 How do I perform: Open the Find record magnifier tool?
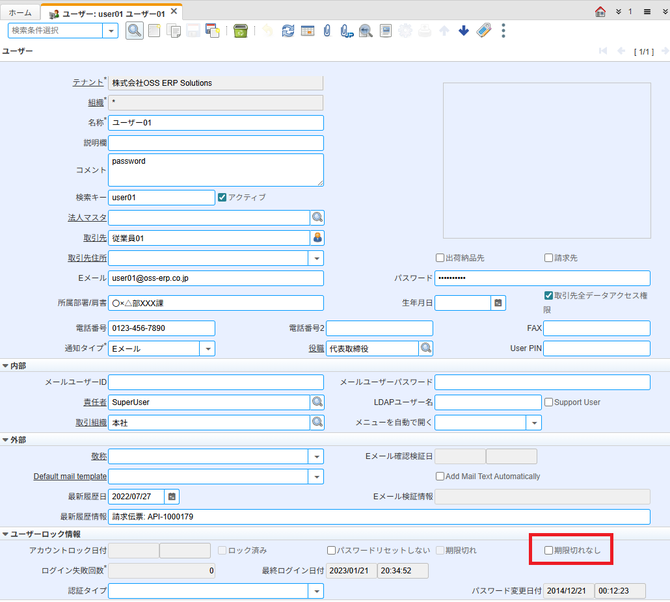(134, 31)
